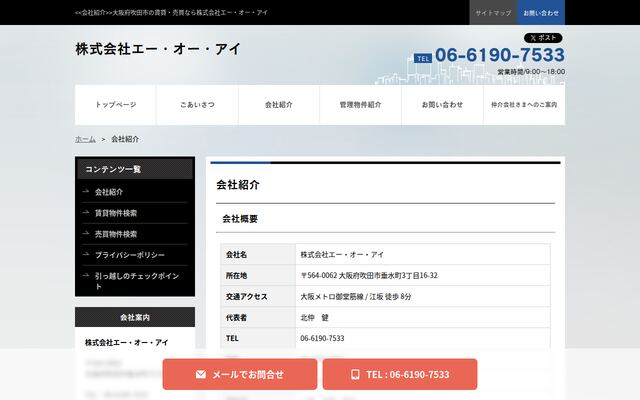Click the メールでお問合せ button
The width and height of the screenshot is (640, 400).
coord(240,374)
